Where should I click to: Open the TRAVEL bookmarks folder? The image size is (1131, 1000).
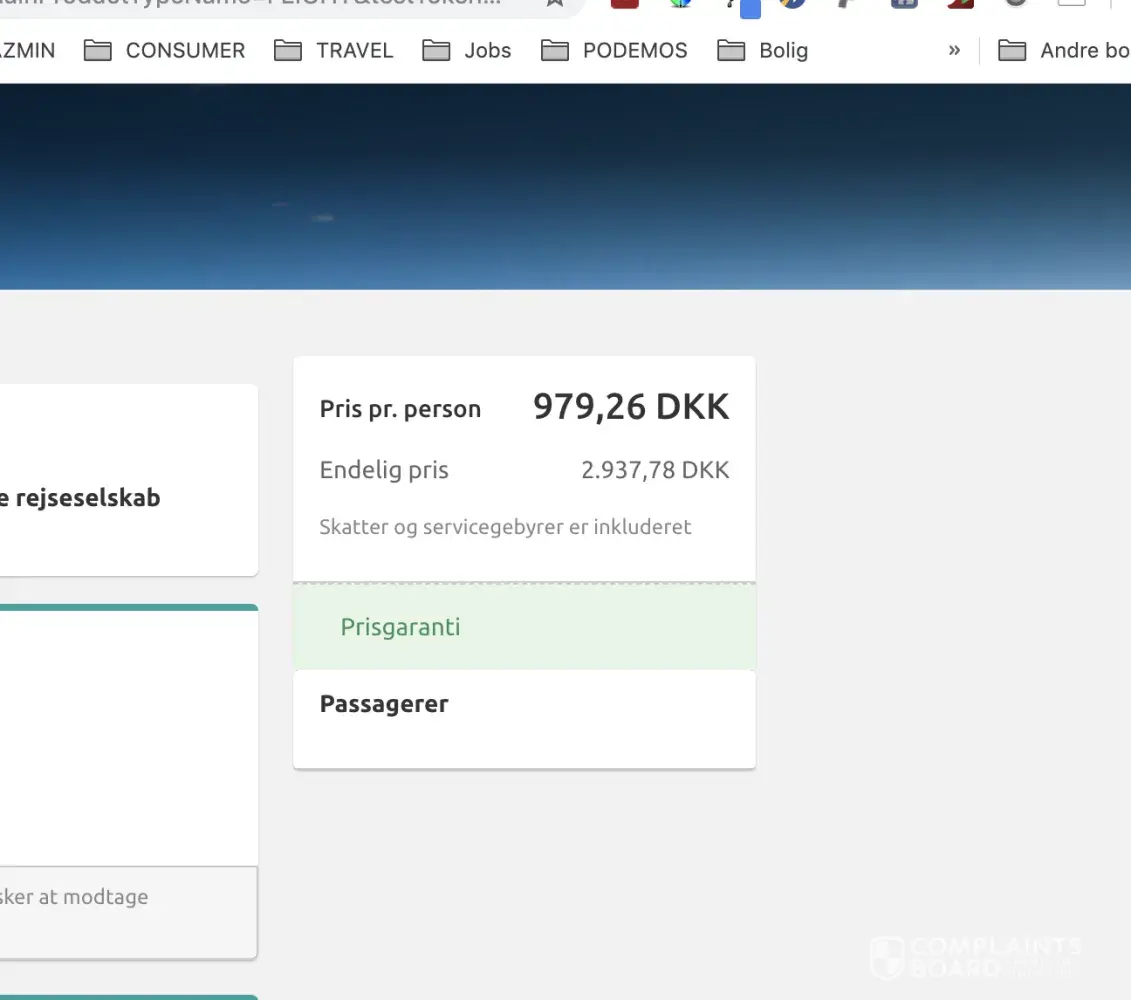click(x=334, y=51)
